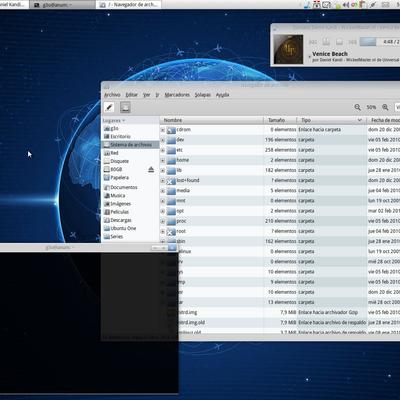Sort by the Nombre column header
The image size is (400, 400).
tap(212, 120)
